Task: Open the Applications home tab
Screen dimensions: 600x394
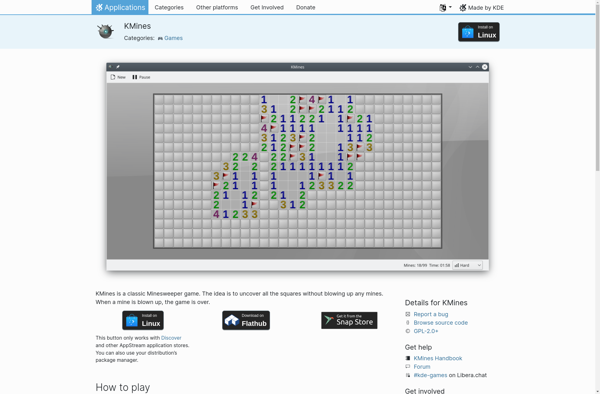Action: coord(120,7)
